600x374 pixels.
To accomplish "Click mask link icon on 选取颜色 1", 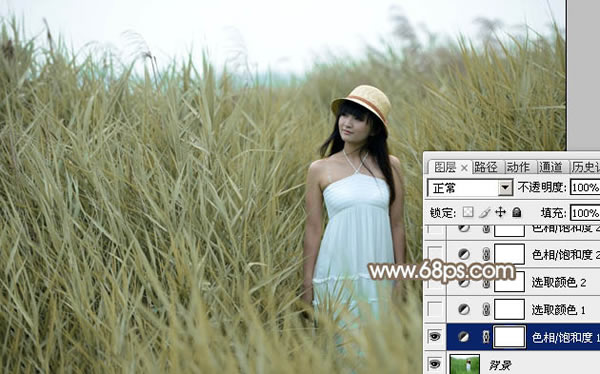I will [x=486, y=309].
